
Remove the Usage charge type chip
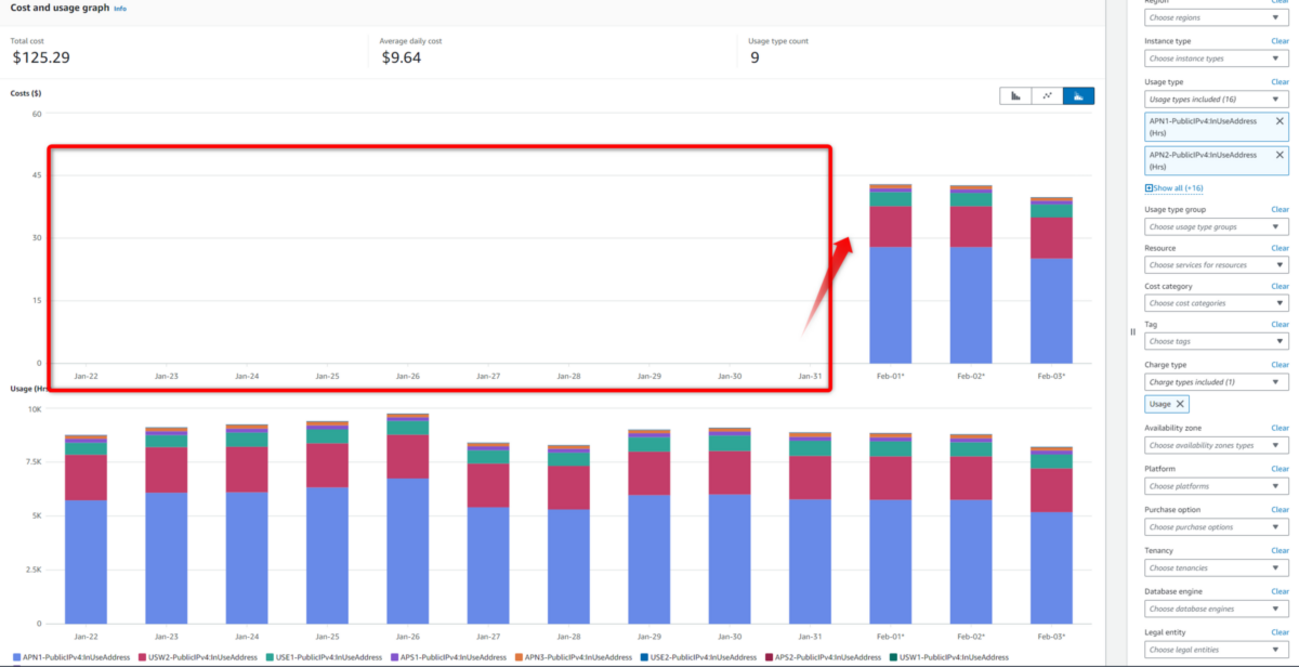(1180, 404)
